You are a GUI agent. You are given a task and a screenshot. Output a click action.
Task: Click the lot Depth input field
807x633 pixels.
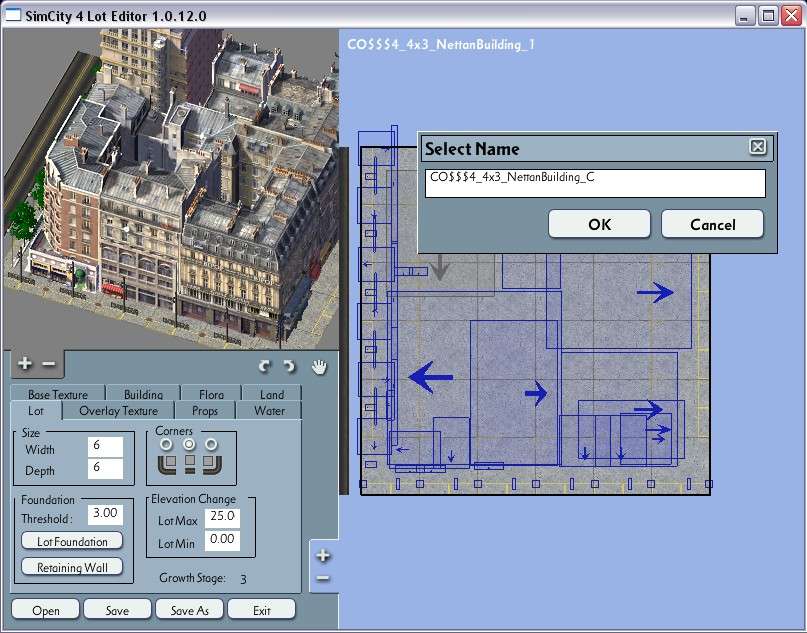click(x=105, y=468)
